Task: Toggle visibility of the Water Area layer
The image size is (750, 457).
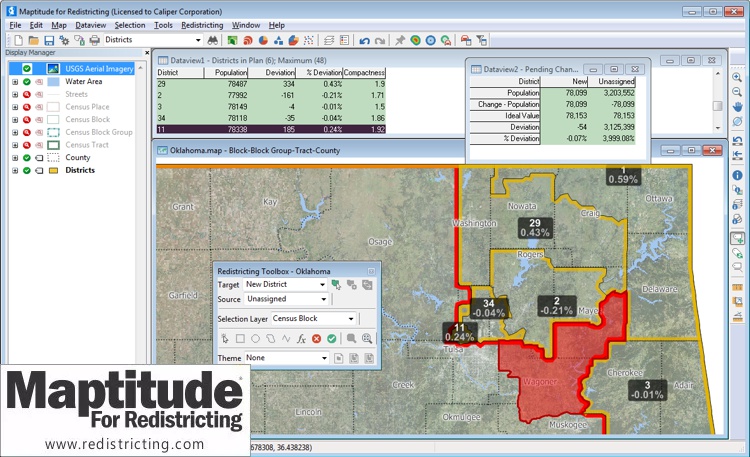Action: tap(28, 81)
